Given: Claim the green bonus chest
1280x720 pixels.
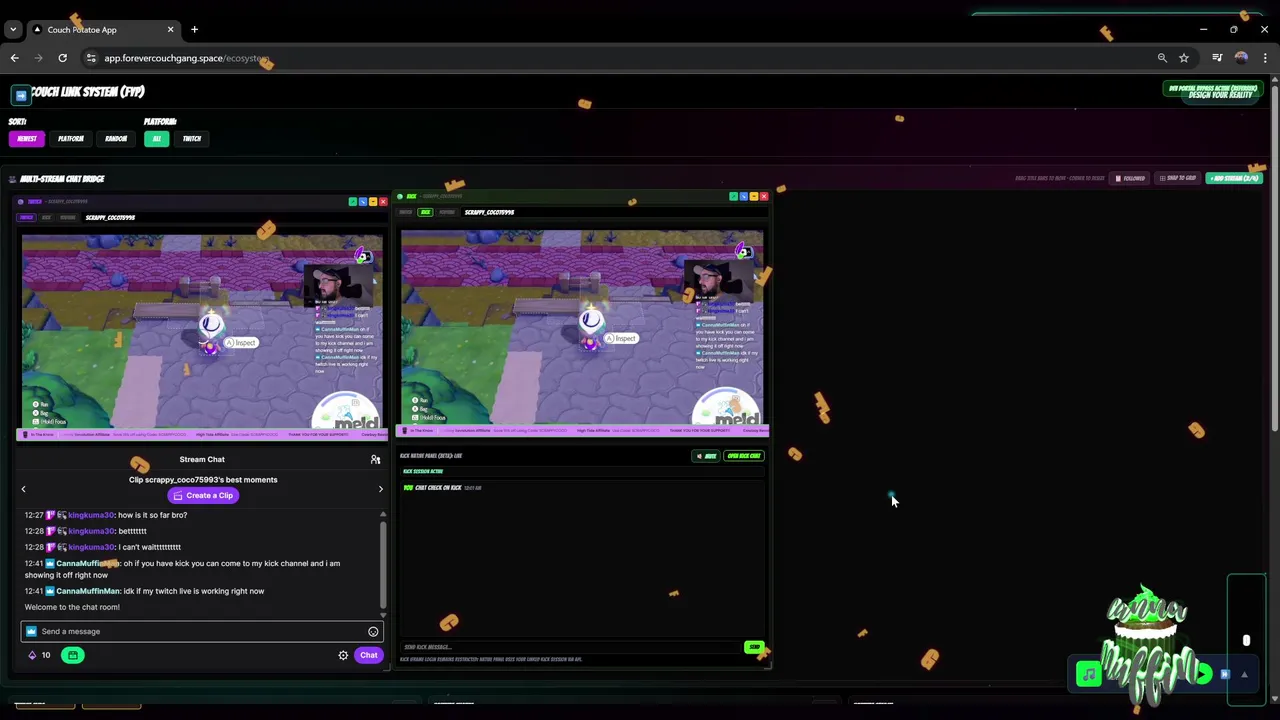Looking at the screenshot, I should [x=73, y=655].
